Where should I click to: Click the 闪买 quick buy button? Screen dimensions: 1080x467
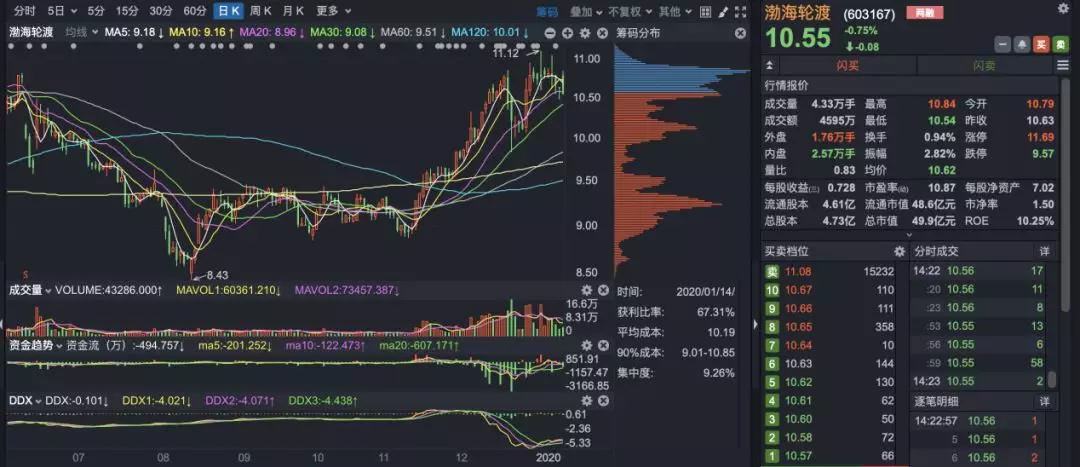847,65
